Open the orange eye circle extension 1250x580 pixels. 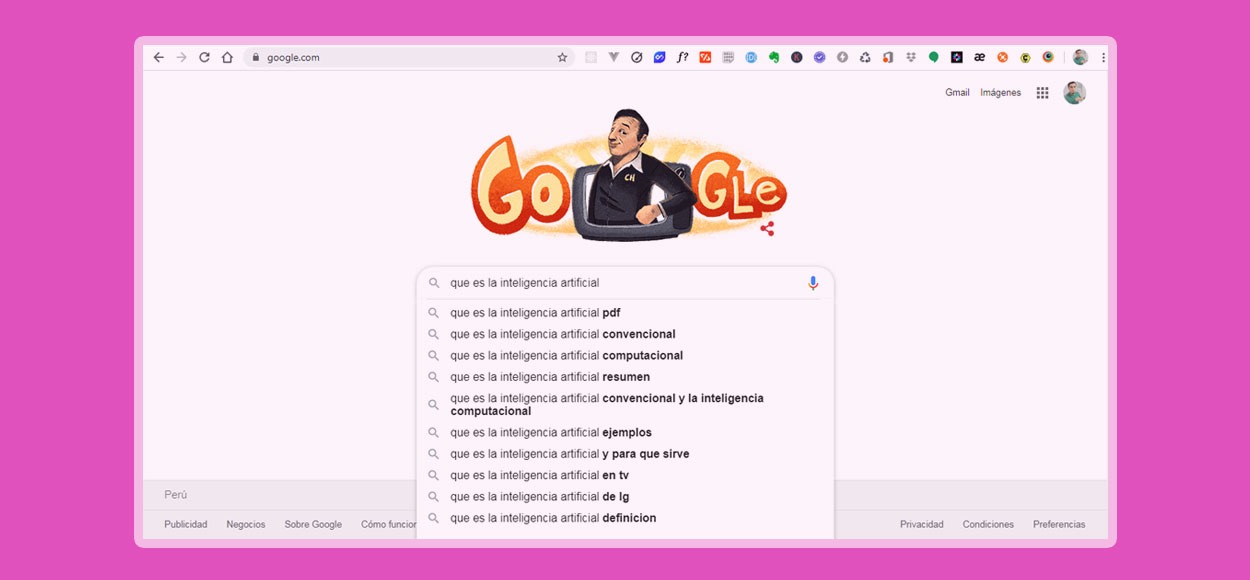click(x=1048, y=57)
